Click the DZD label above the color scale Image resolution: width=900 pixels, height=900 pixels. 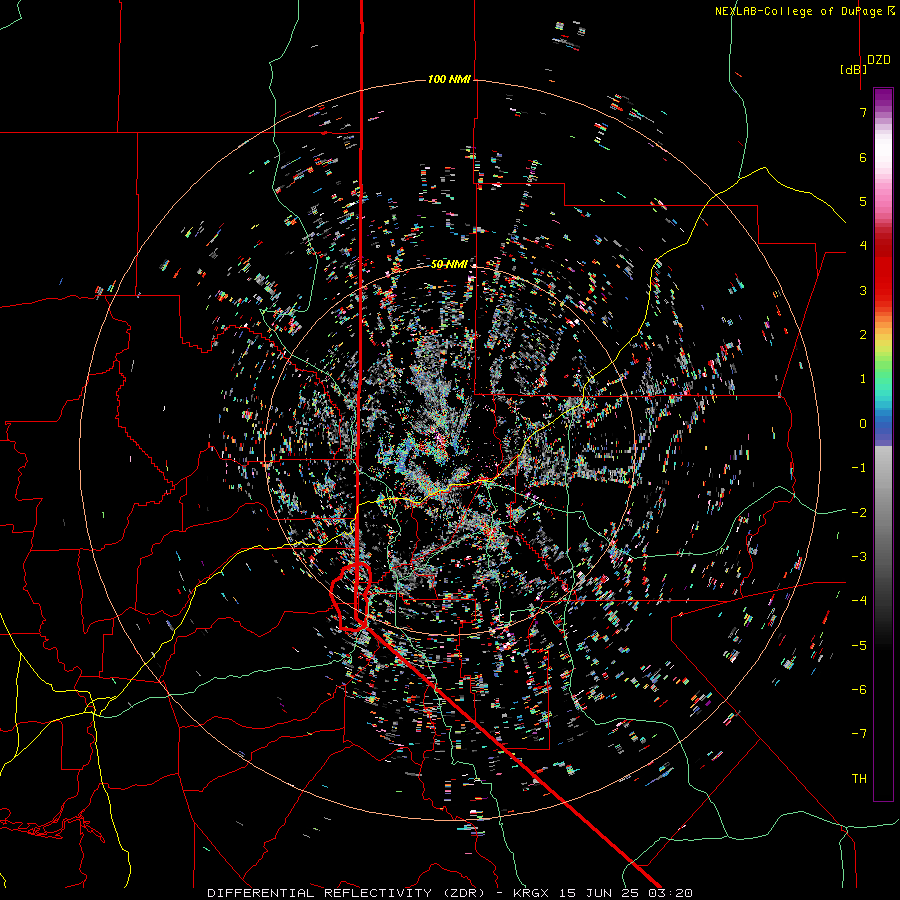(879, 60)
